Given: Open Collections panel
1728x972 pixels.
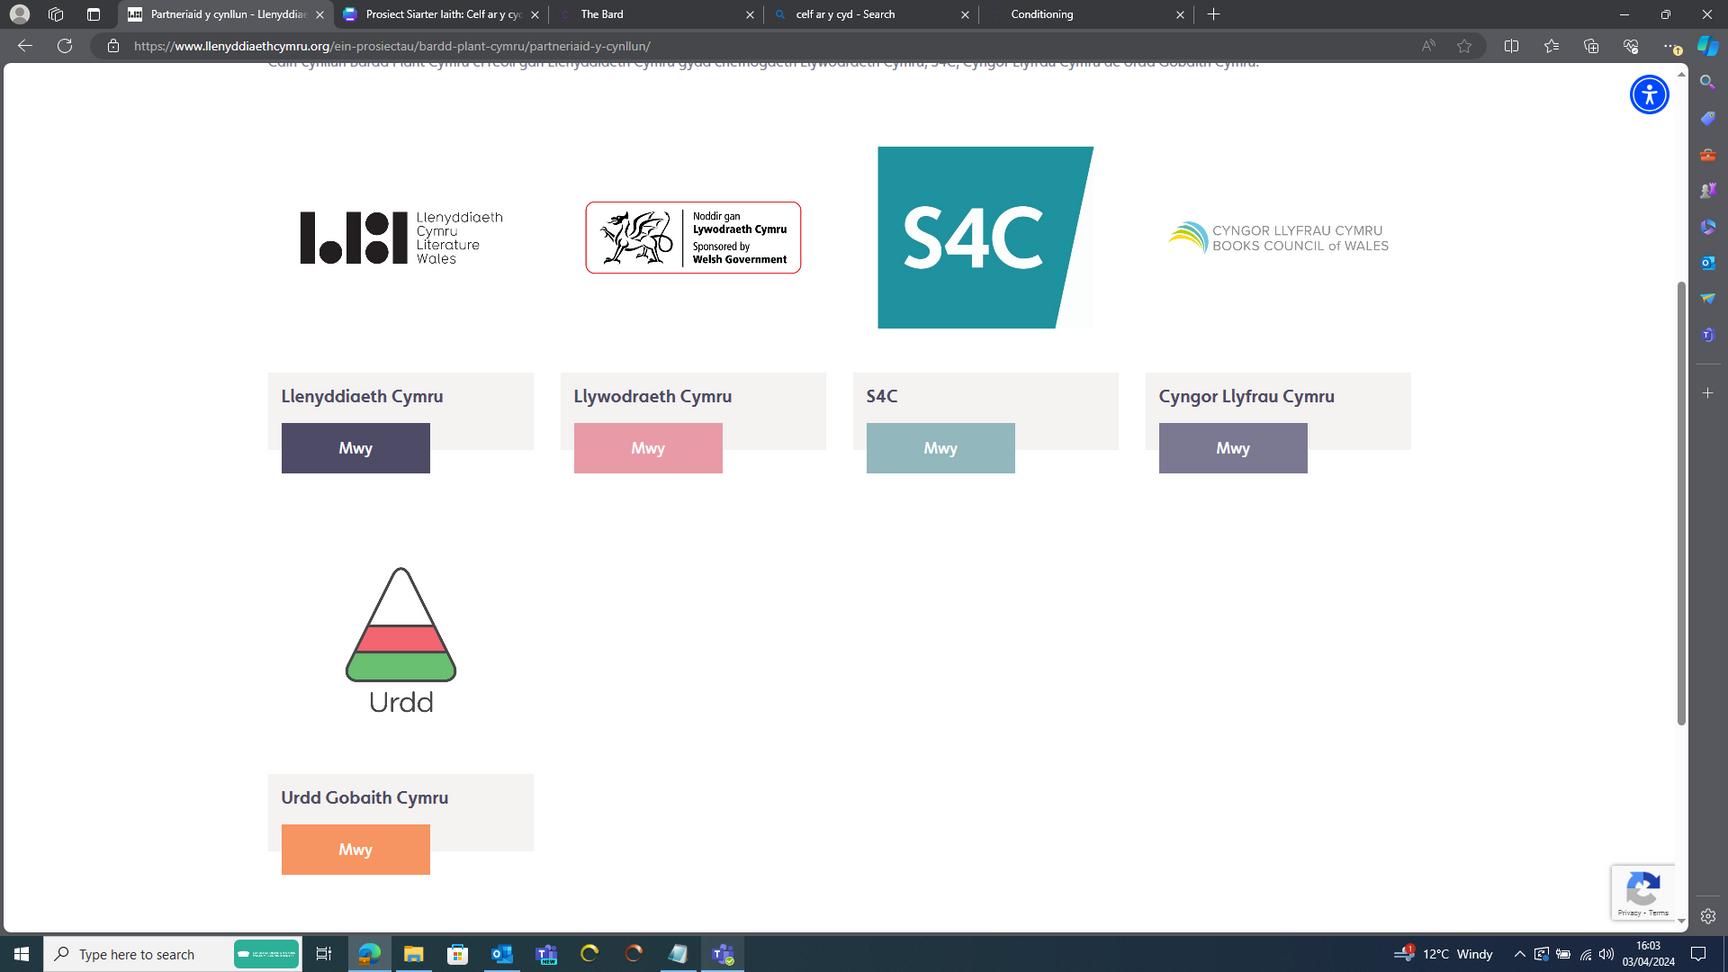Looking at the screenshot, I should (1591, 46).
